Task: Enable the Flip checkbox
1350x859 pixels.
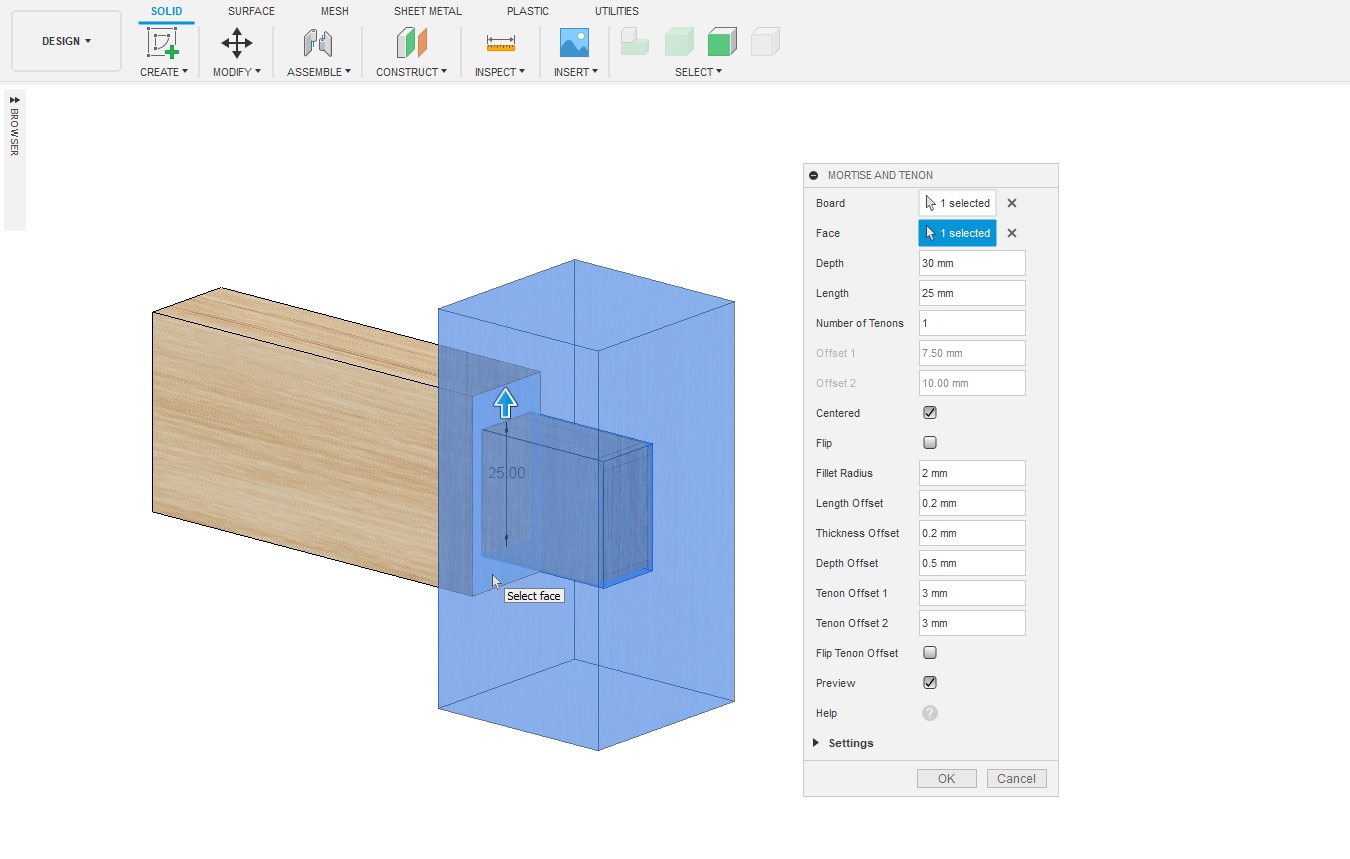Action: (x=930, y=443)
